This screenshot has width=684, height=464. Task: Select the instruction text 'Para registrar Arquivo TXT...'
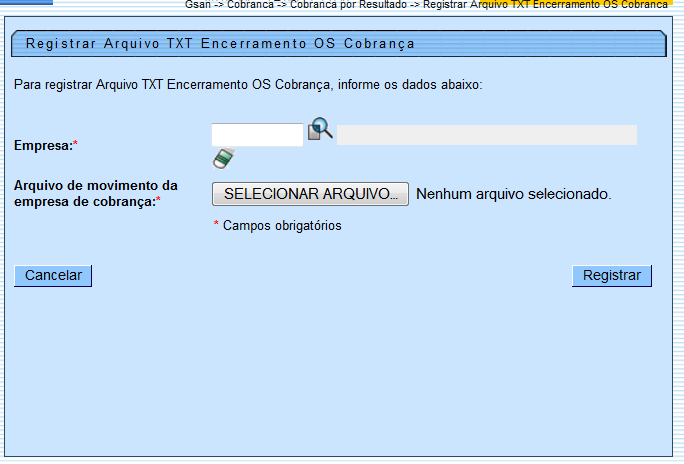click(248, 85)
